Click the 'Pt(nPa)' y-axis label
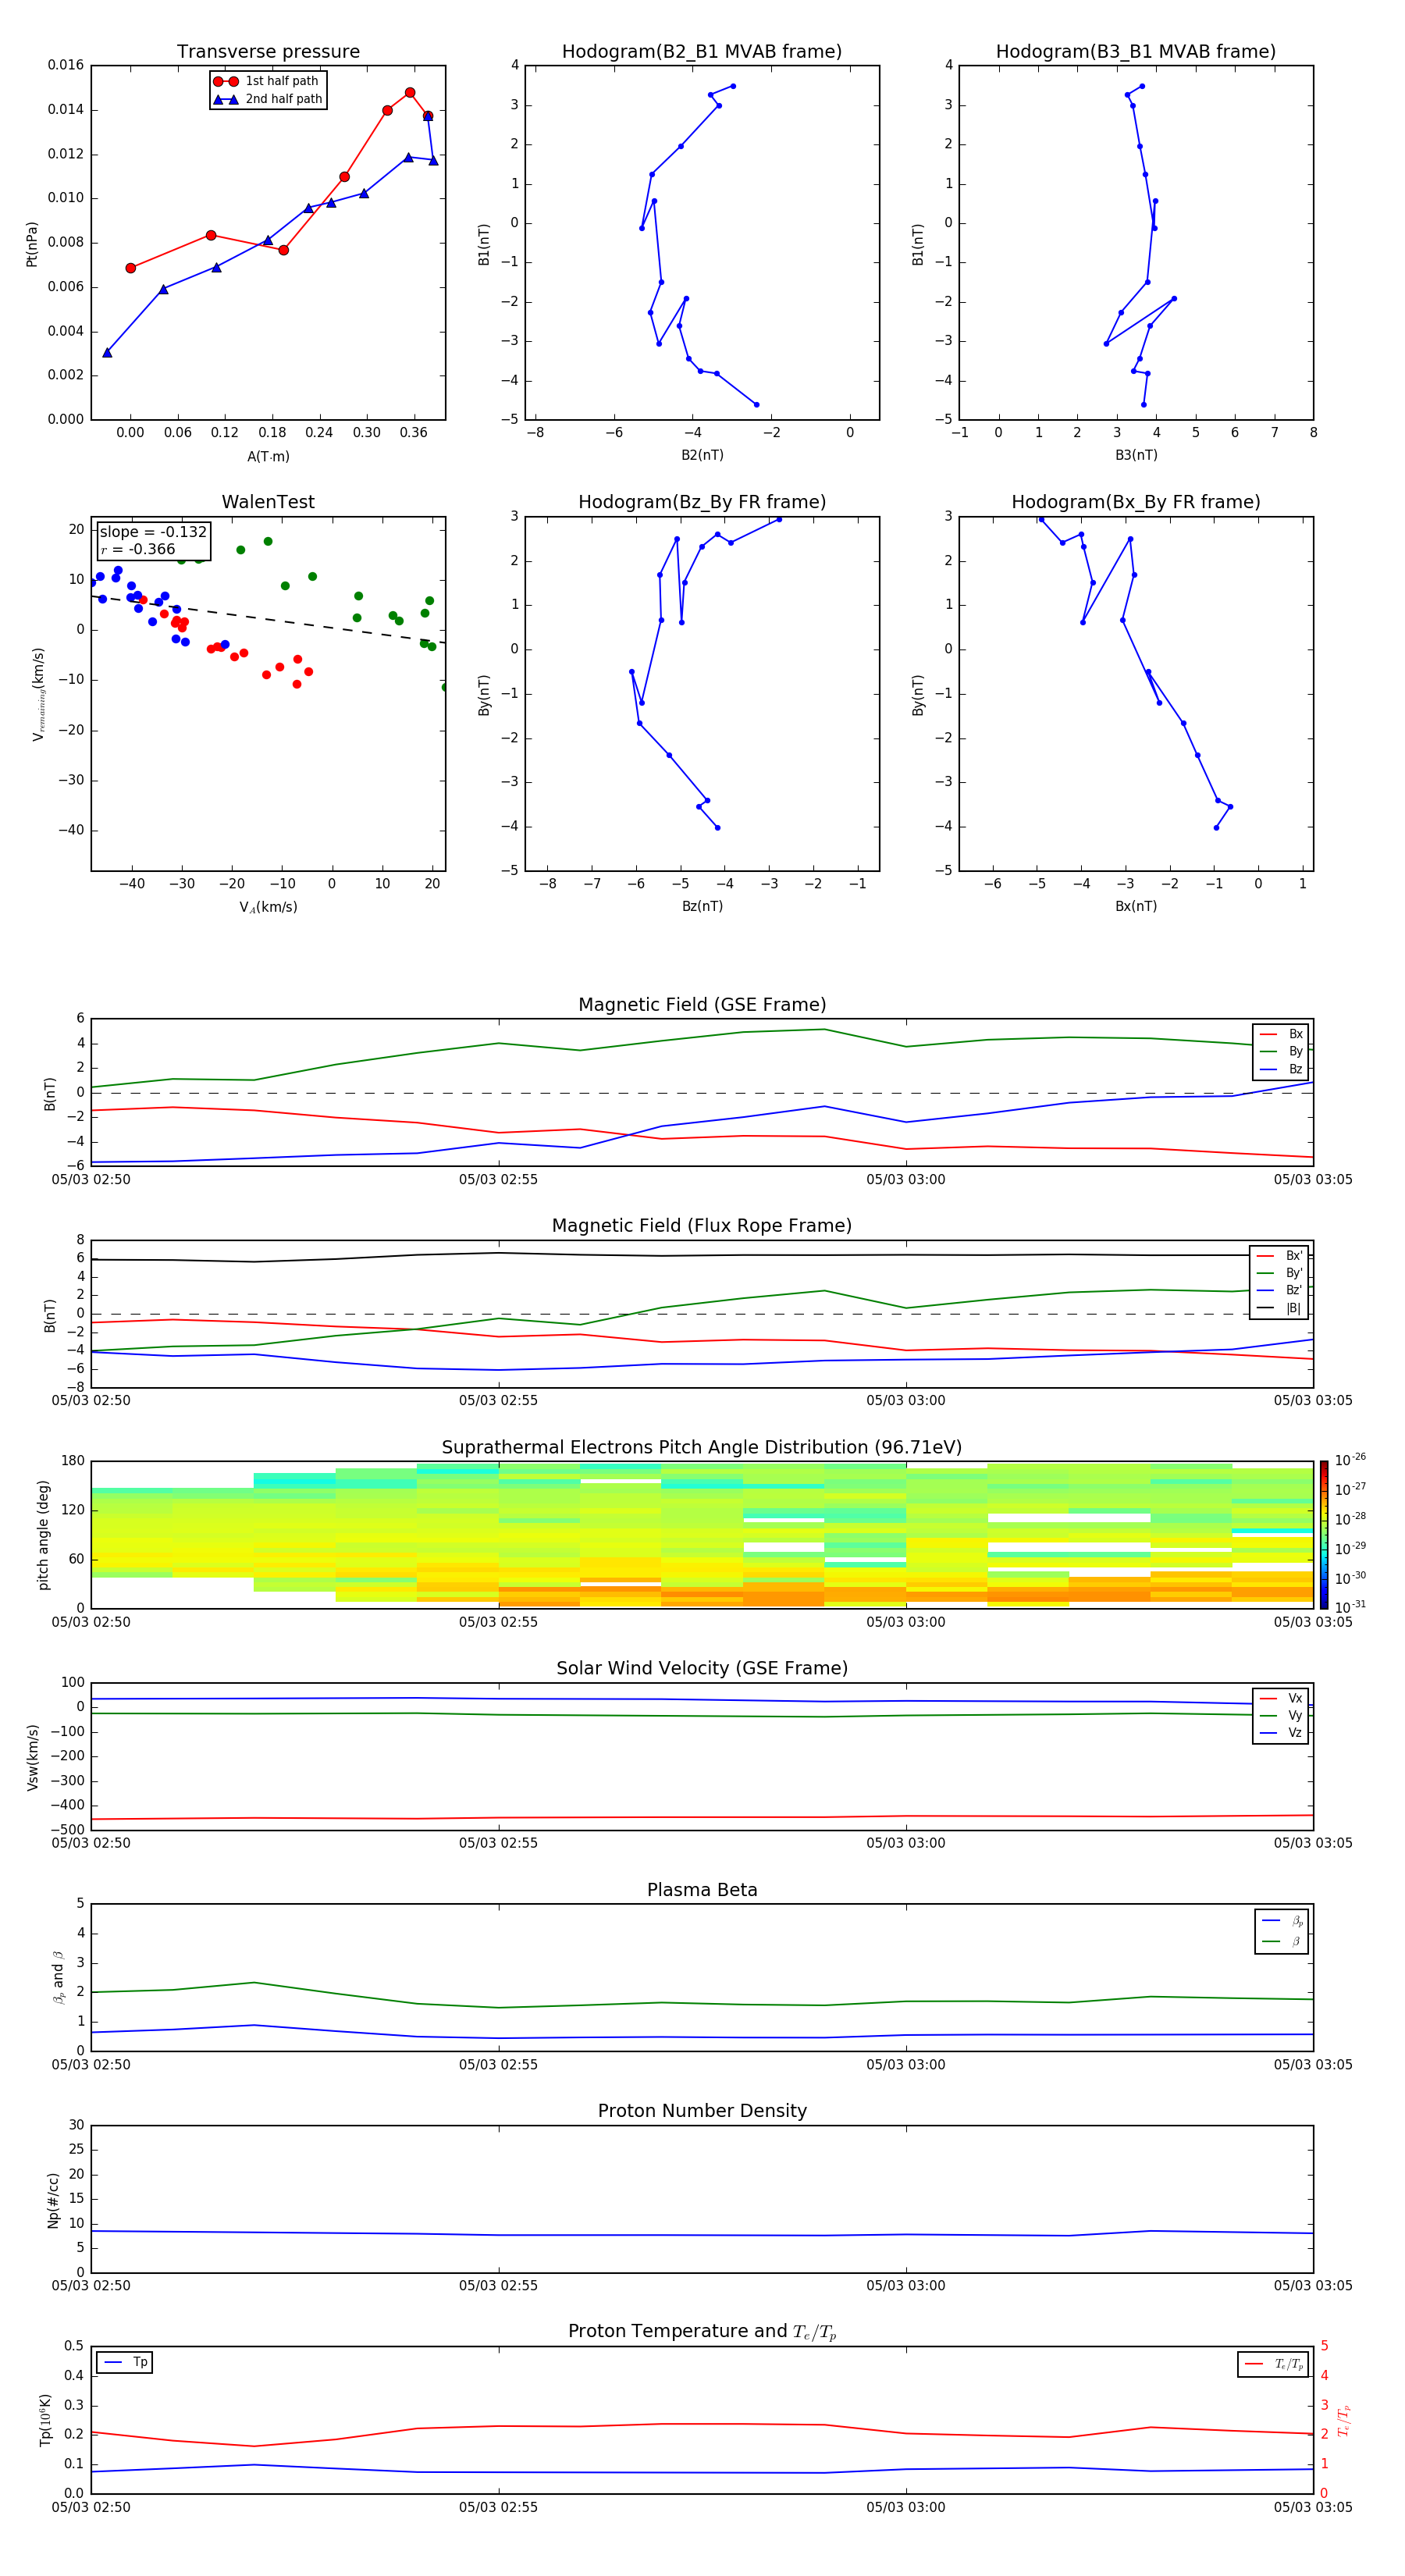This screenshot has width=1405, height=2576. point(32,244)
